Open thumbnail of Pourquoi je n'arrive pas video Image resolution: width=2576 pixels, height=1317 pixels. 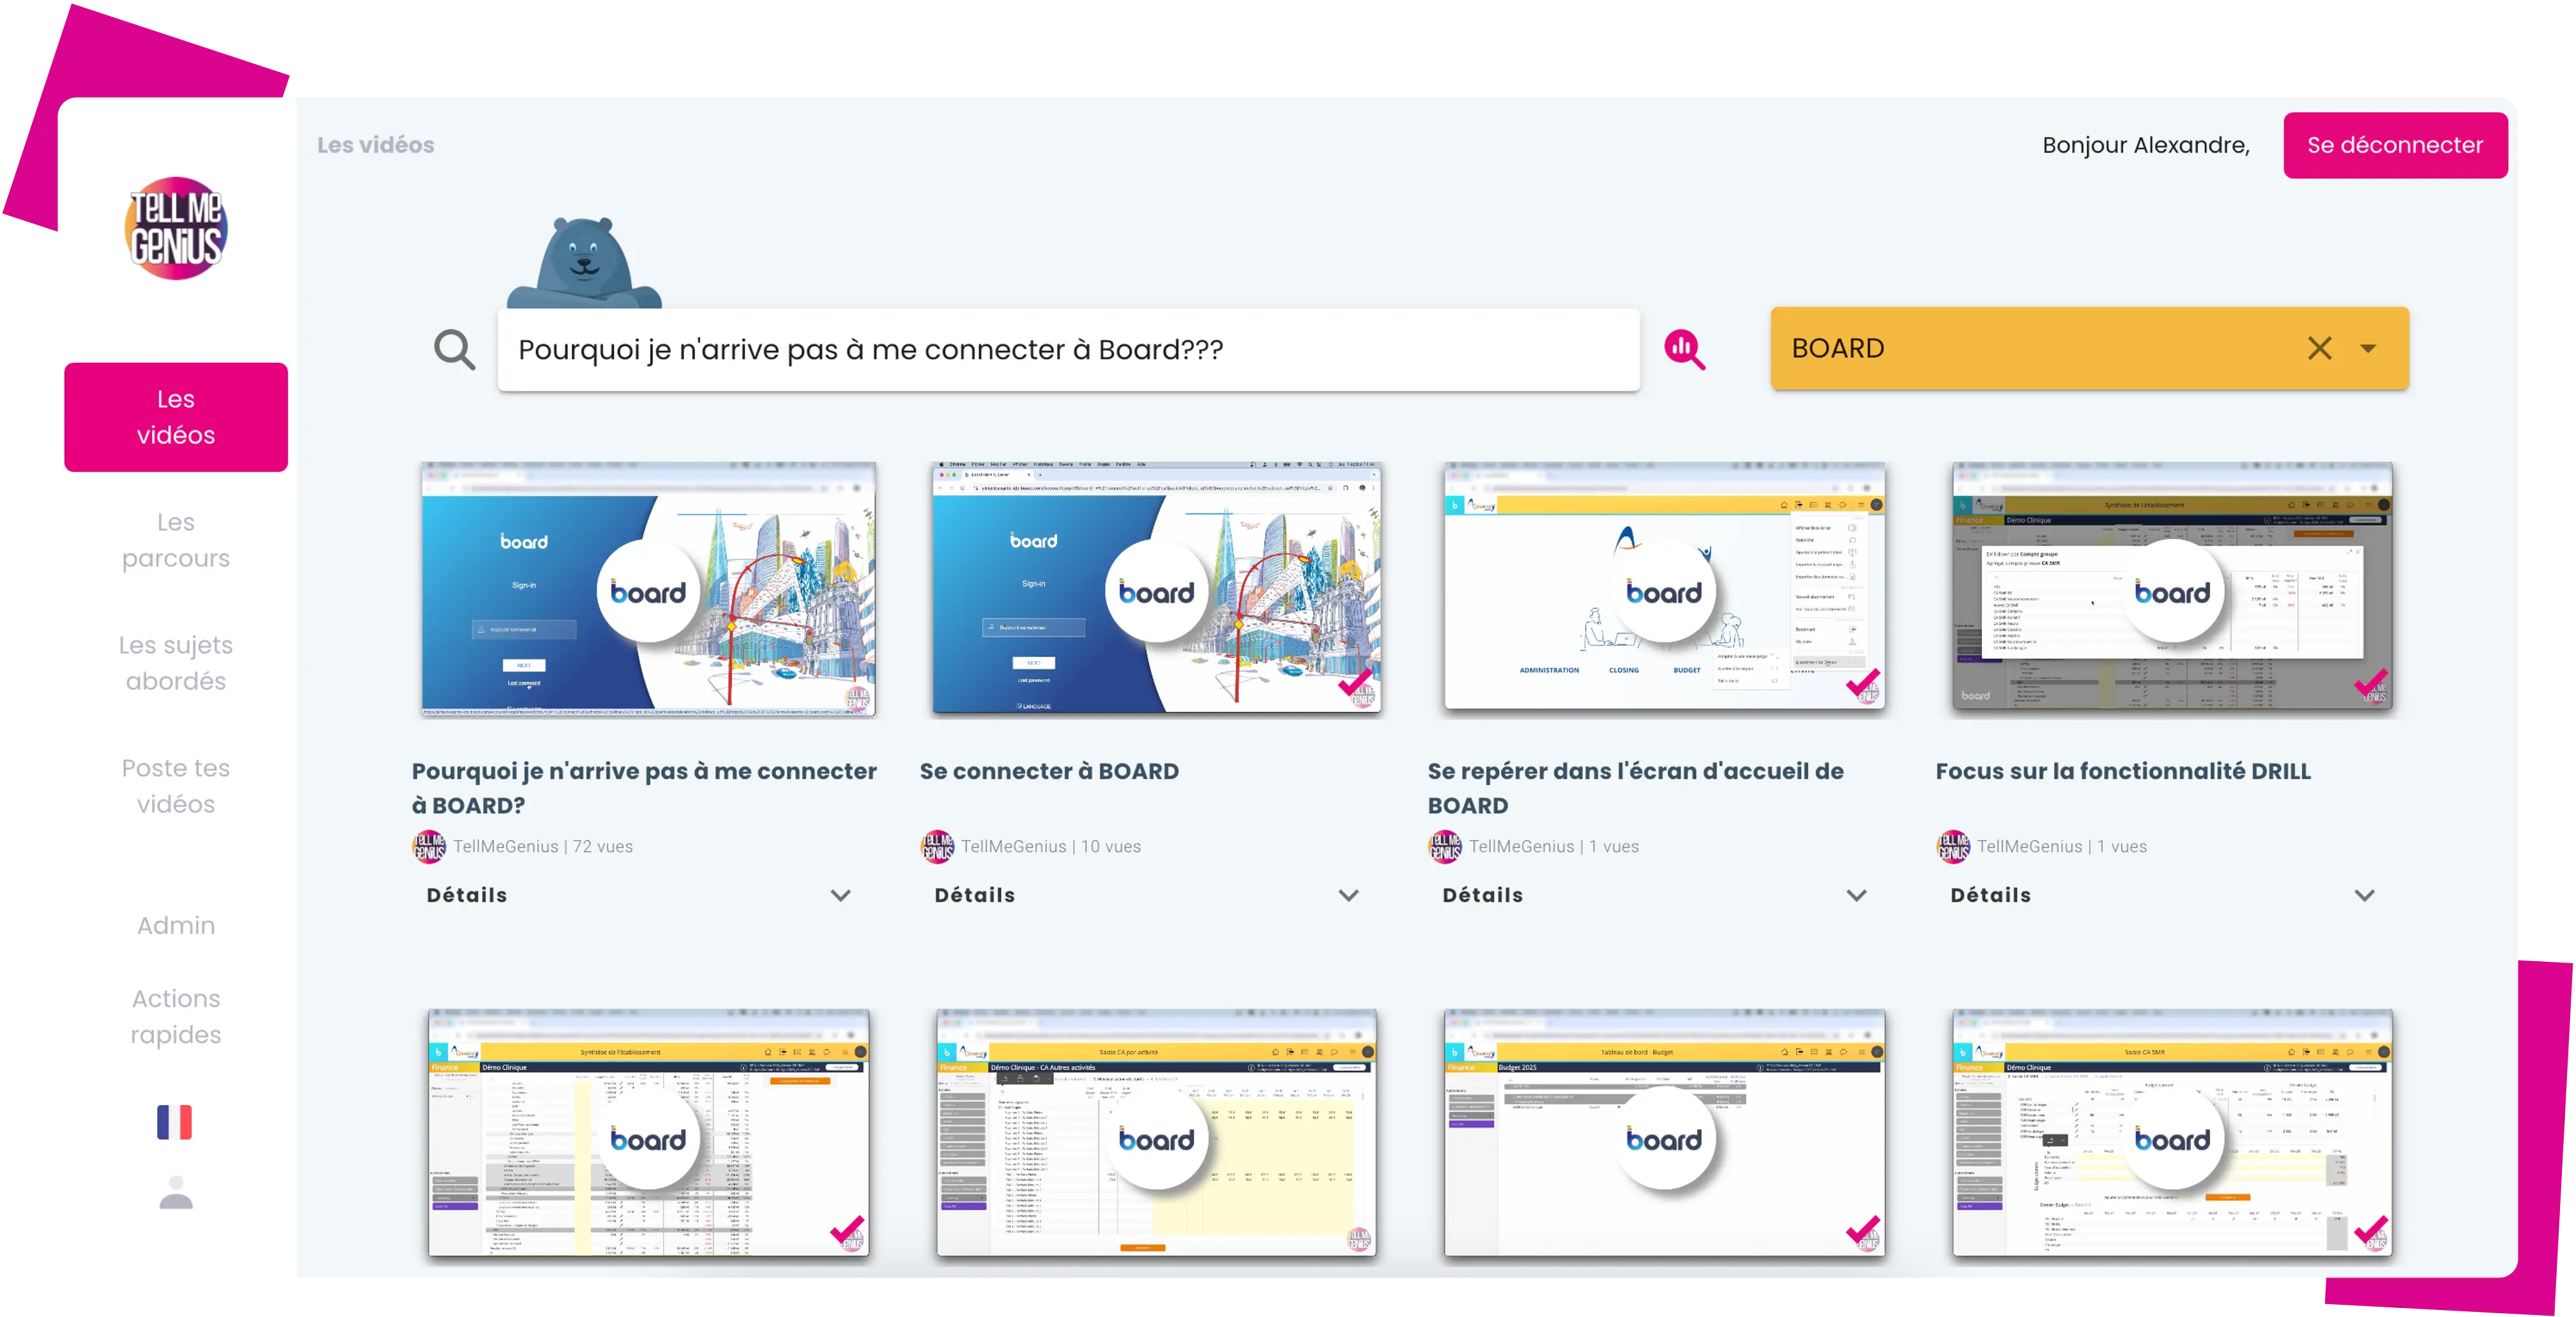click(648, 589)
